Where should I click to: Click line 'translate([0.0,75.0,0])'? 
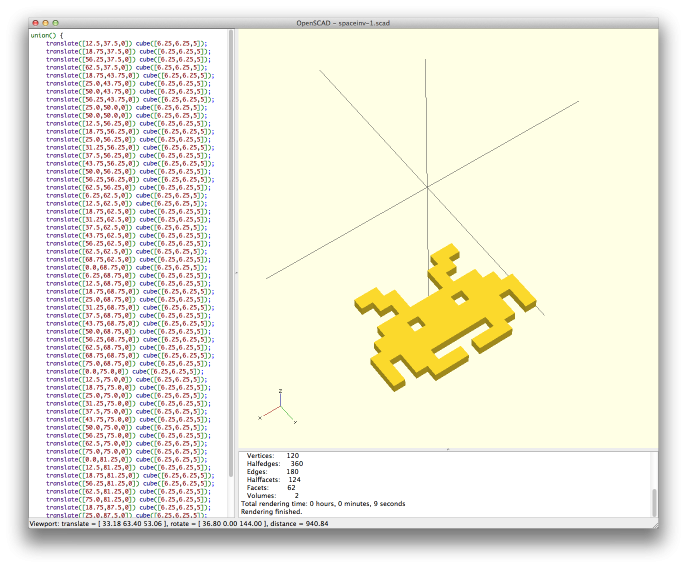click(124, 372)
